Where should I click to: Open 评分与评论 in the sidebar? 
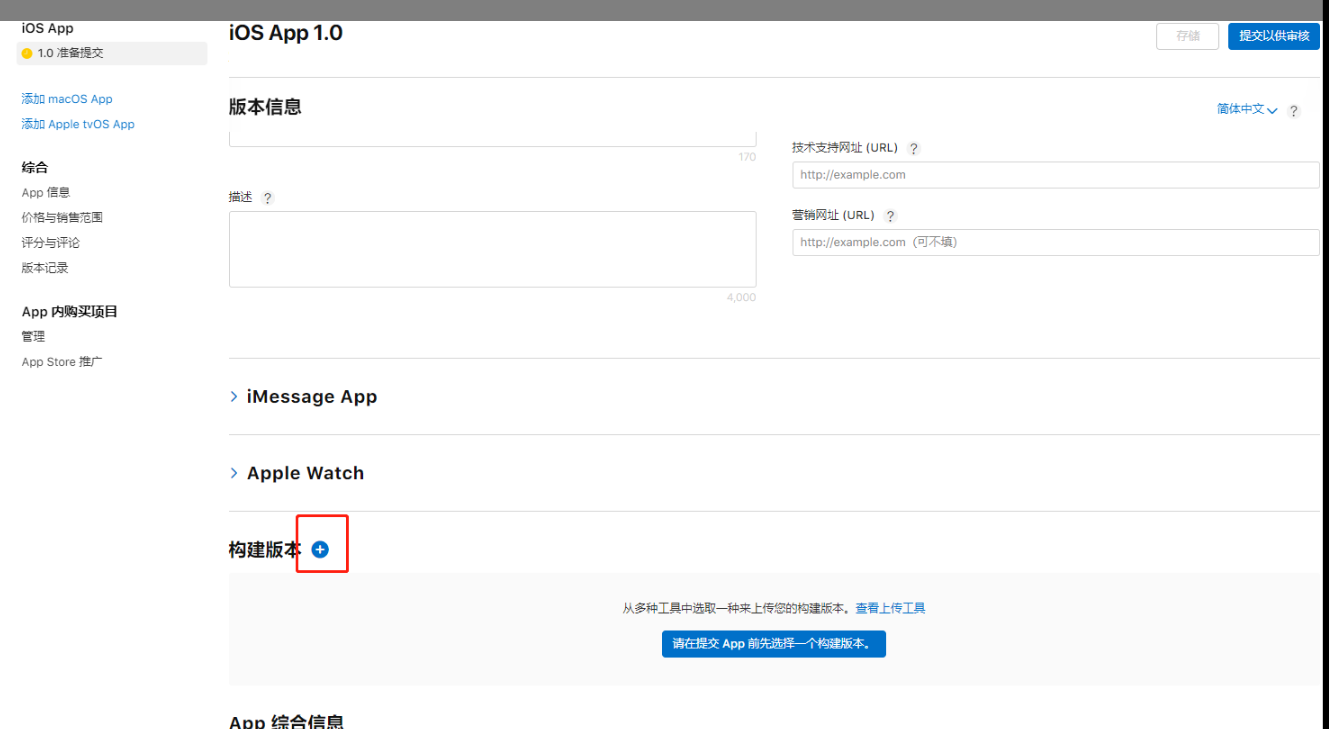(51, 242)
